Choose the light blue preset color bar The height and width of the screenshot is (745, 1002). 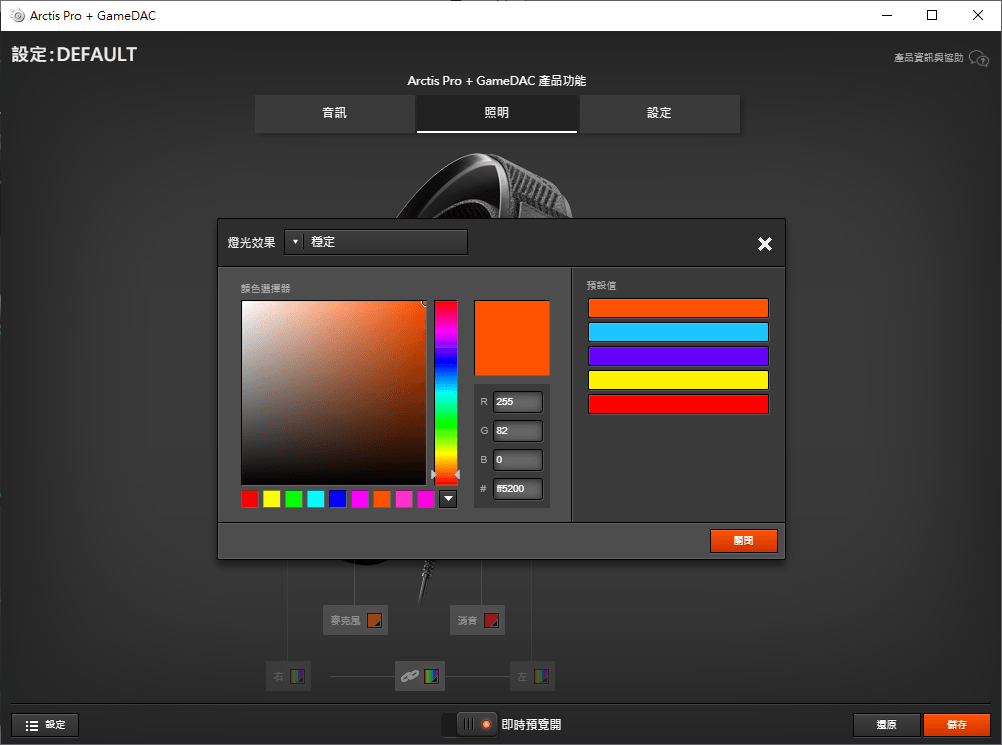678,332
